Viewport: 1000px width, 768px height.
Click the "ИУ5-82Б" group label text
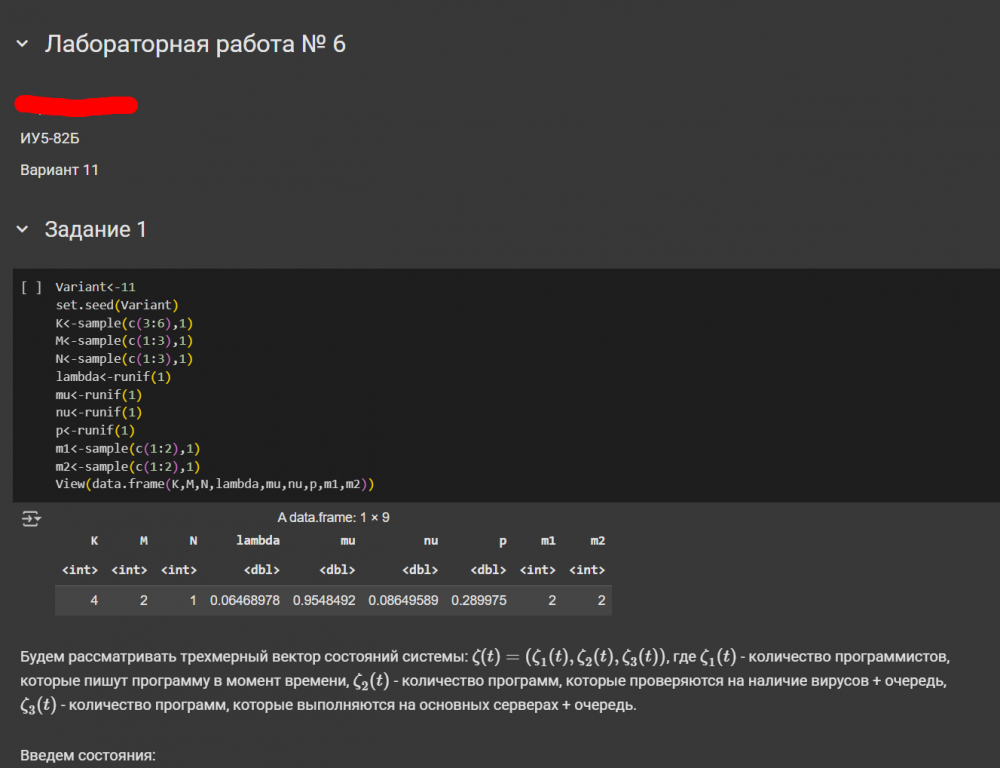pos(50,138)
